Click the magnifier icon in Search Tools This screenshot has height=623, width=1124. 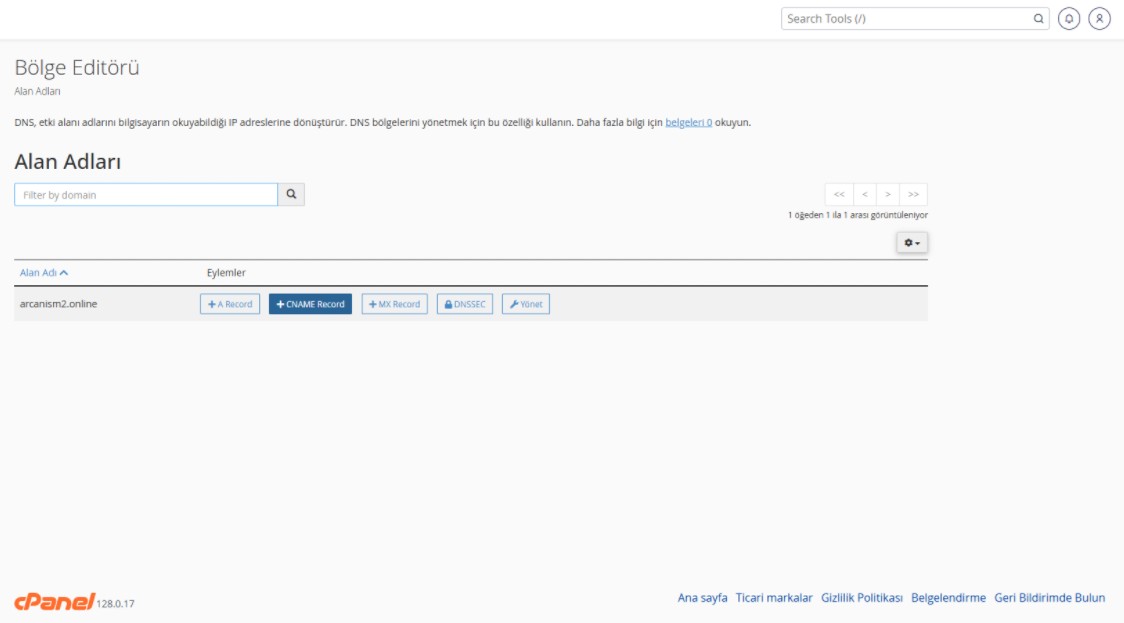tap(1038, 19)
